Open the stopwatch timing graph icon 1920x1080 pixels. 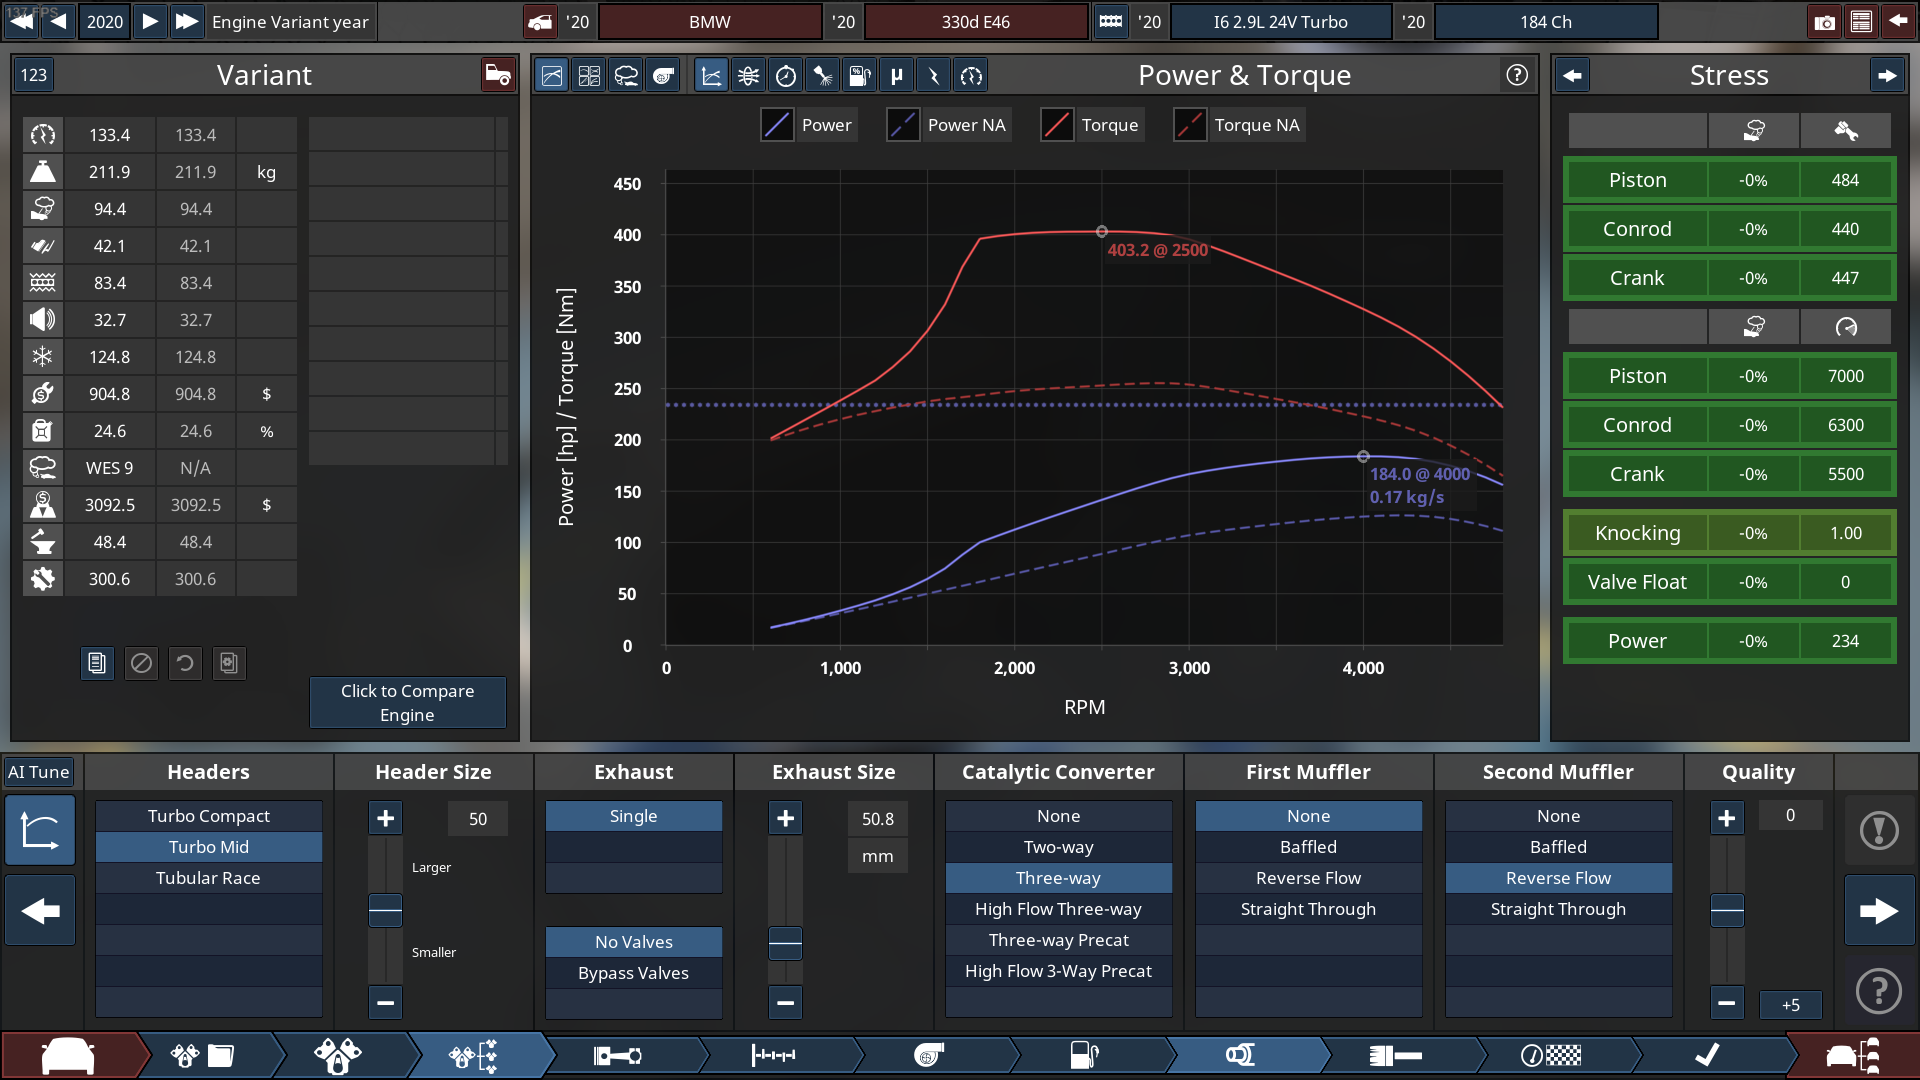[x=786, y=75]
